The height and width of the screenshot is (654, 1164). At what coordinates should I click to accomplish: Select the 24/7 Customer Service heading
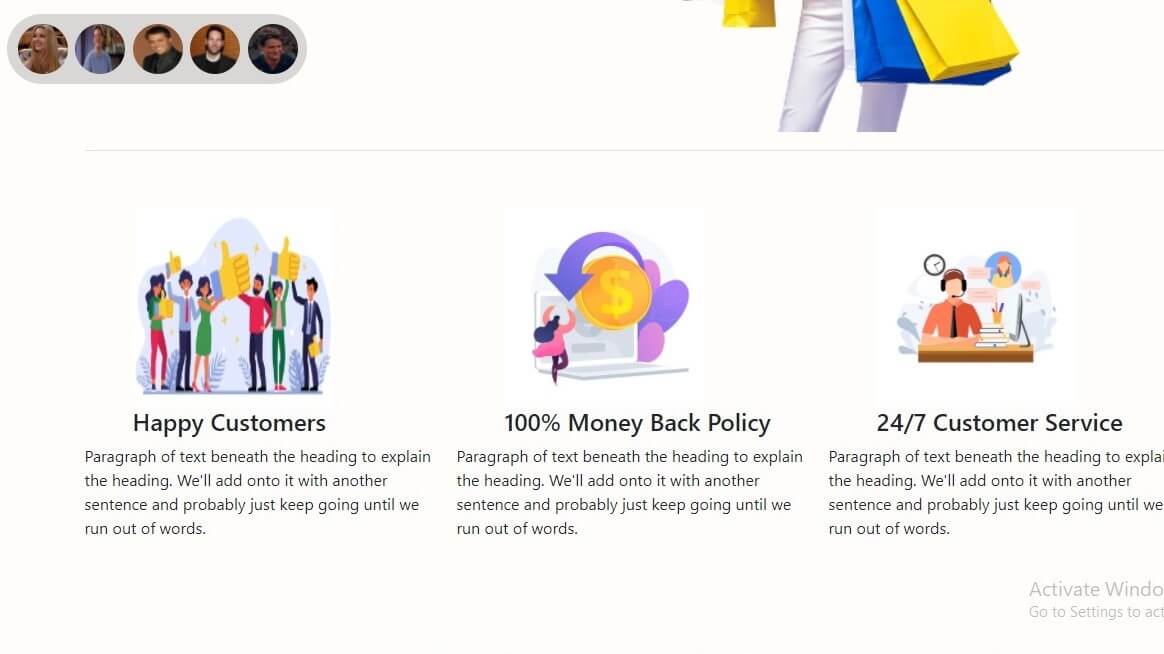click(x=999, y=422)
